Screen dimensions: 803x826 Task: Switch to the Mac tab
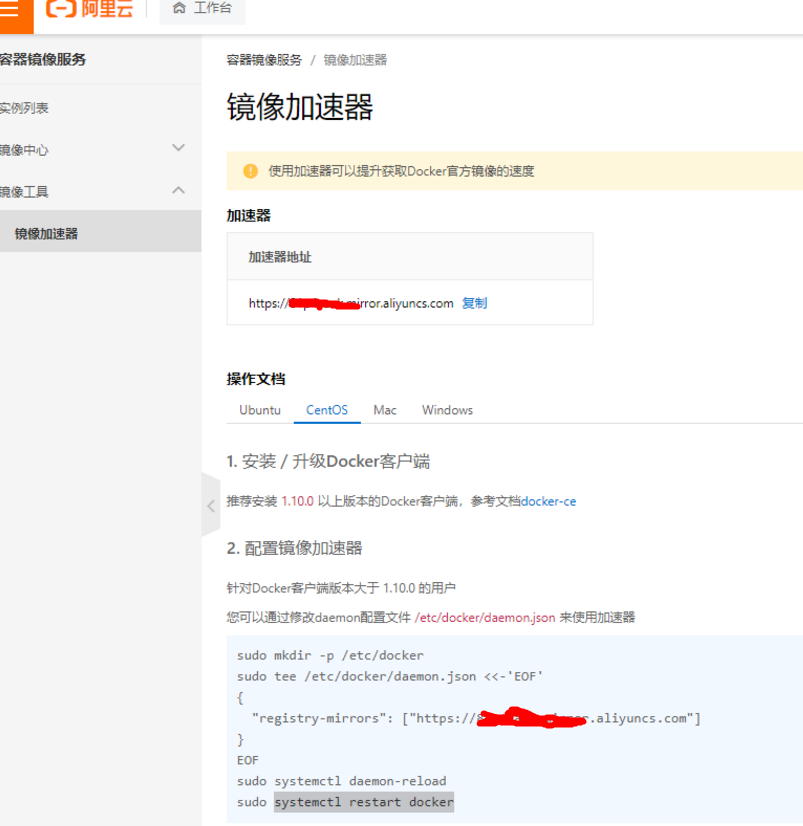click(385, 410)
